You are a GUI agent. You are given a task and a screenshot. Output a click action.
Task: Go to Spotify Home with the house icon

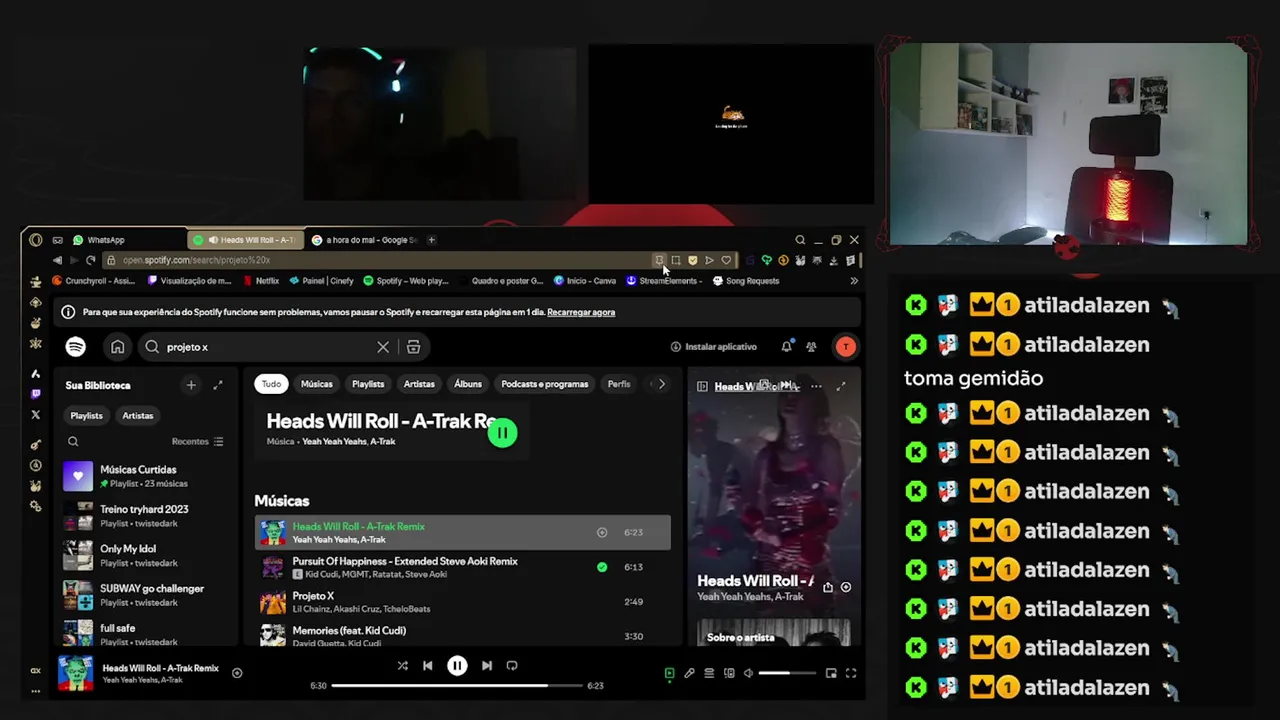118,347
